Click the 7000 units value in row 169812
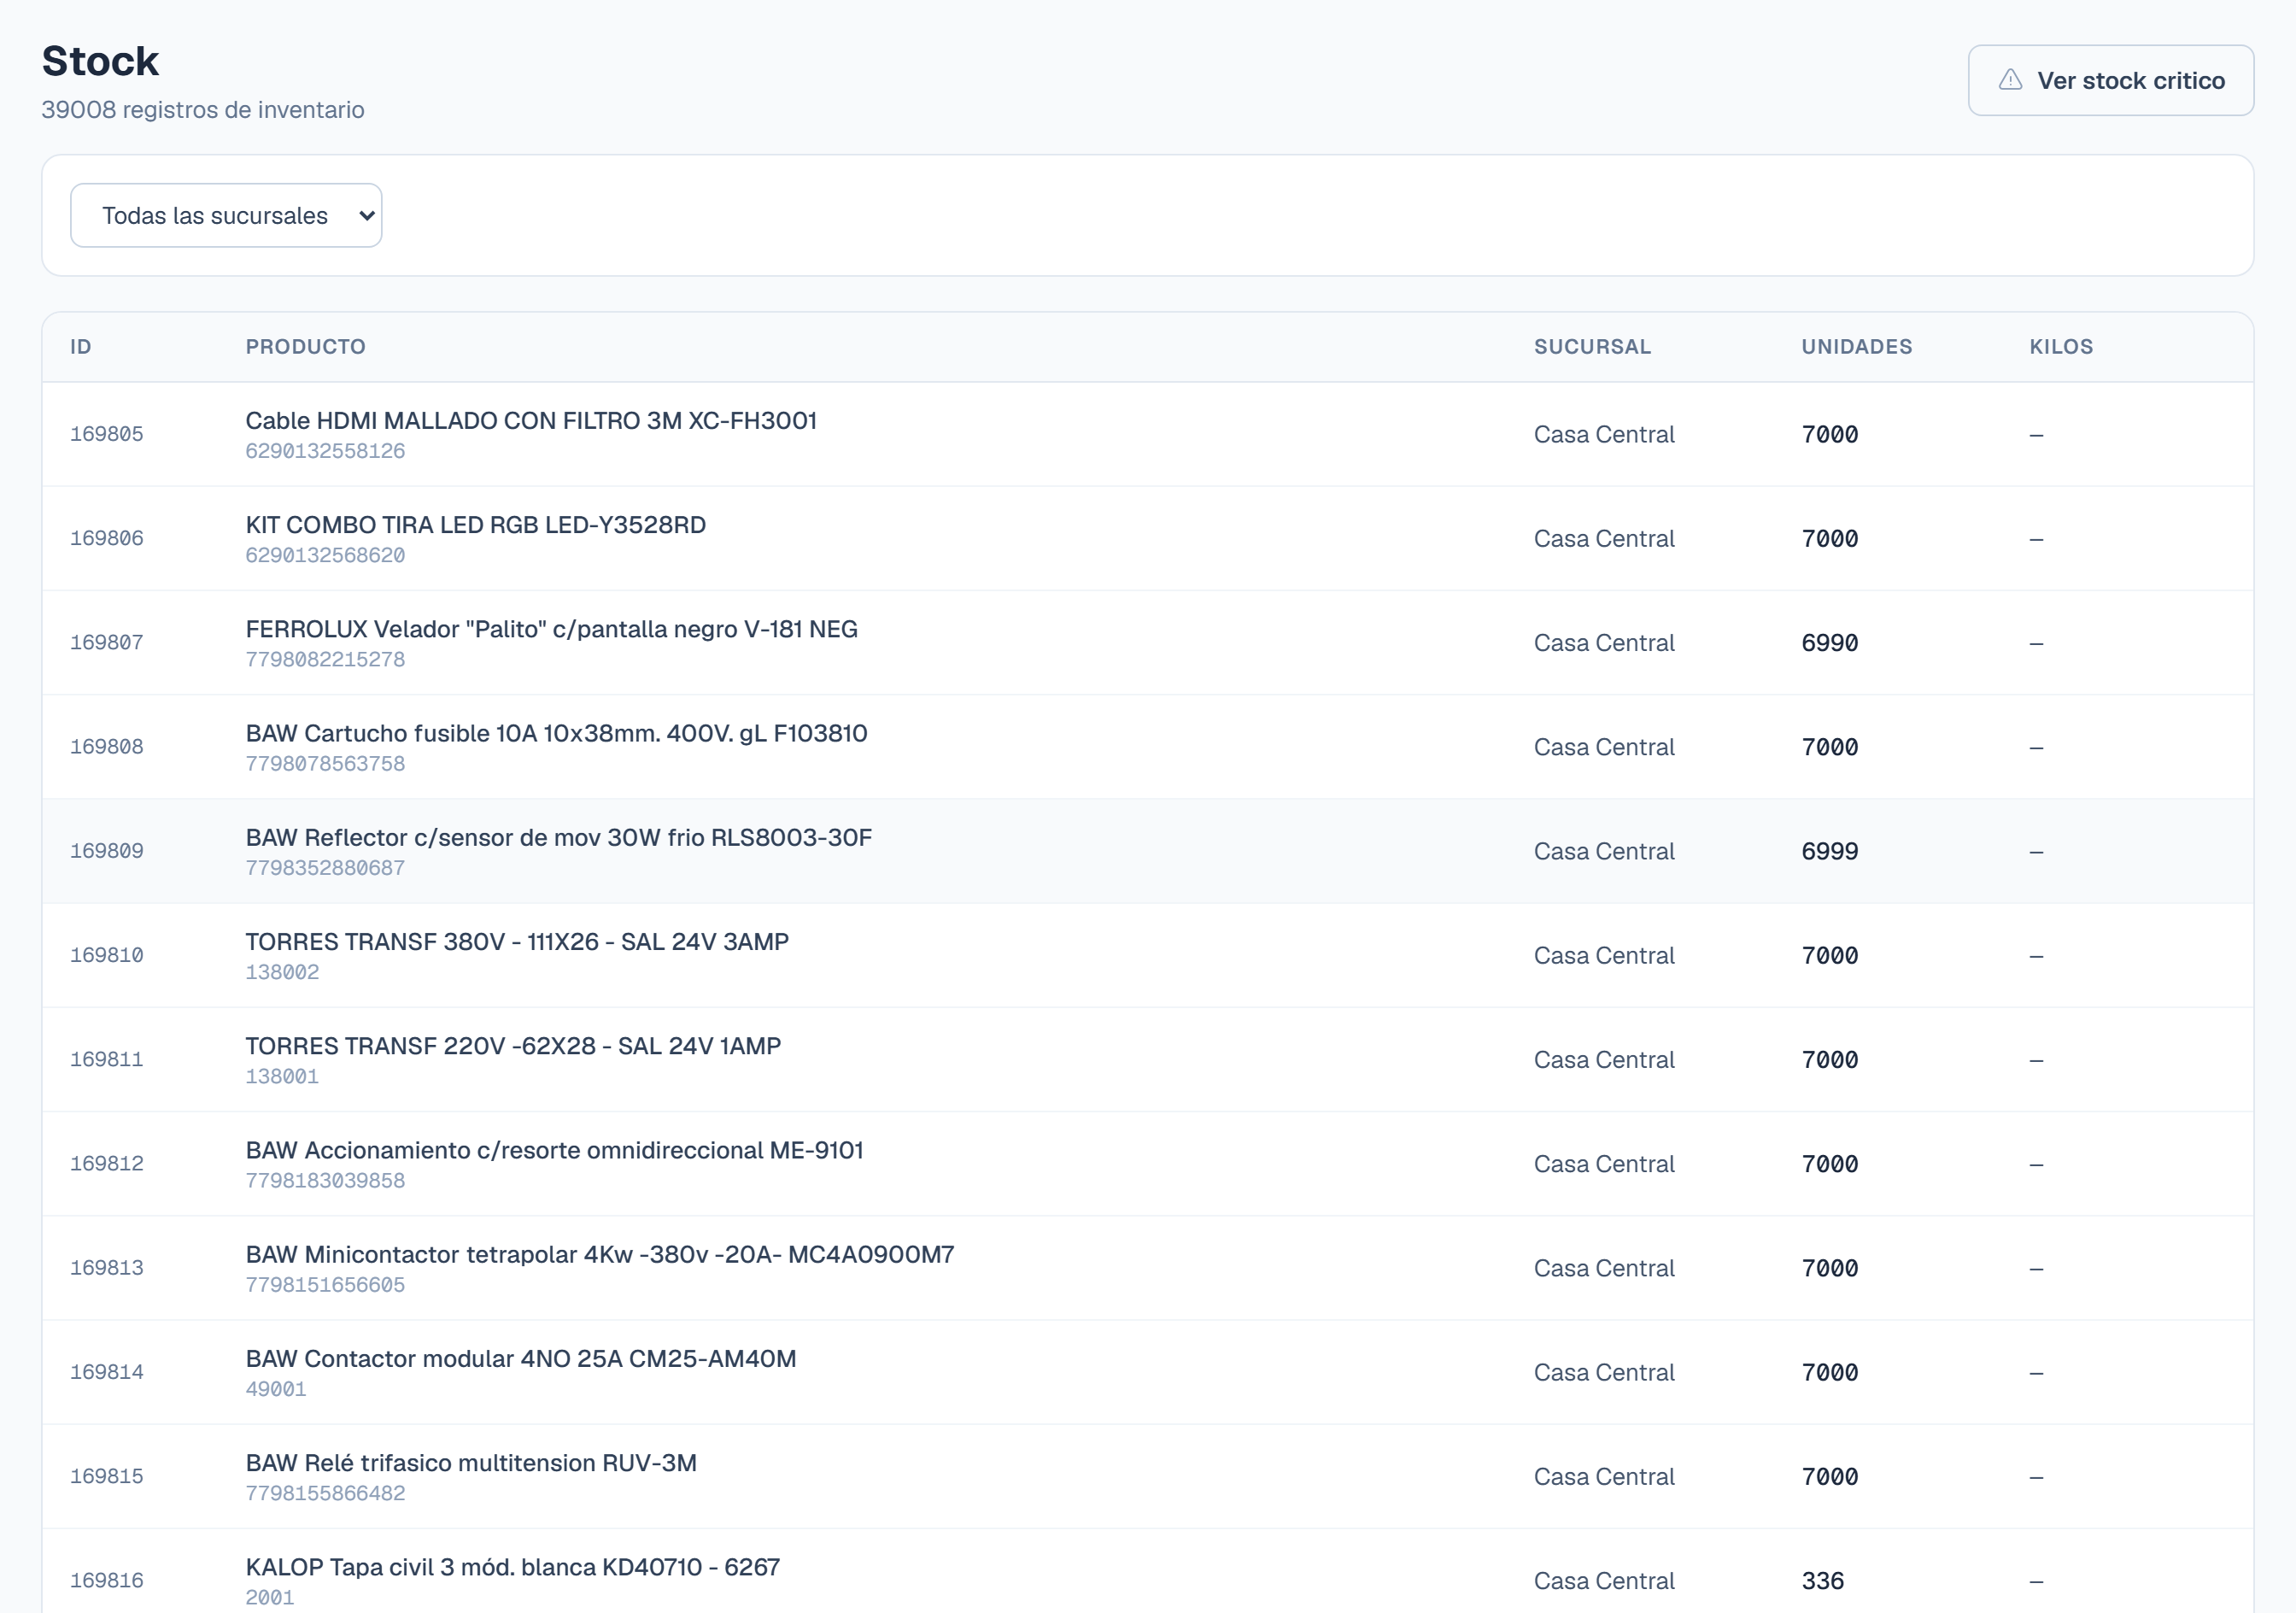The image size is (2296, 1613). [x=1830, y=1164]
